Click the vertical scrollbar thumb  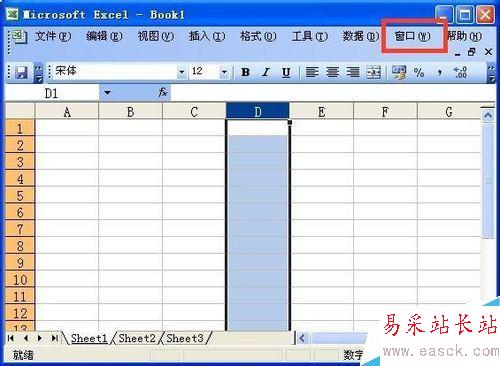pyautogui.click(x=488, y=180)
